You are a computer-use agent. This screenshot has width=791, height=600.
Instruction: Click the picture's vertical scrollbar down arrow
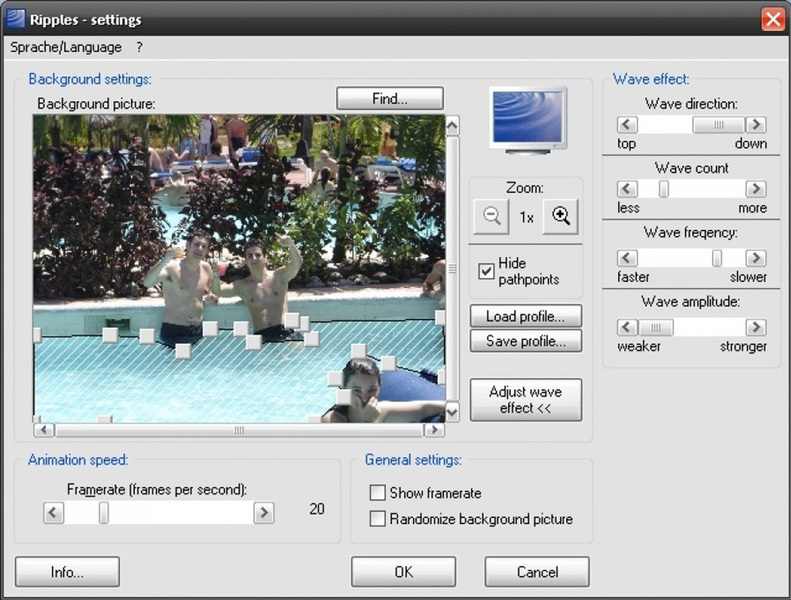(x=452, y=412)
